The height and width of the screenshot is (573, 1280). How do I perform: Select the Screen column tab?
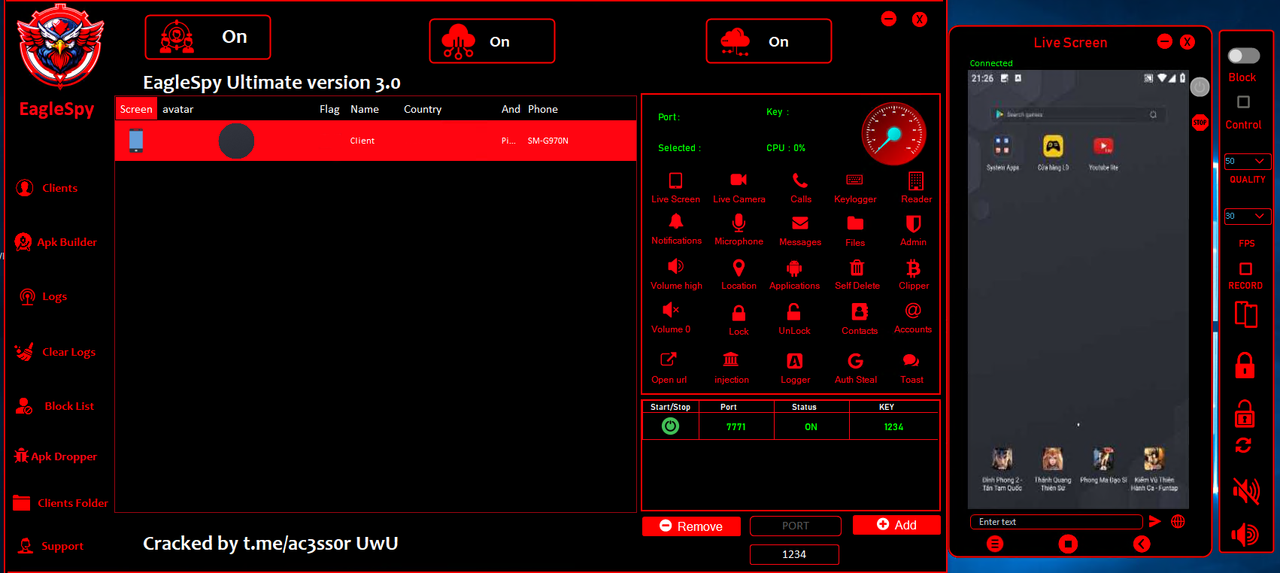coord(136,109)
